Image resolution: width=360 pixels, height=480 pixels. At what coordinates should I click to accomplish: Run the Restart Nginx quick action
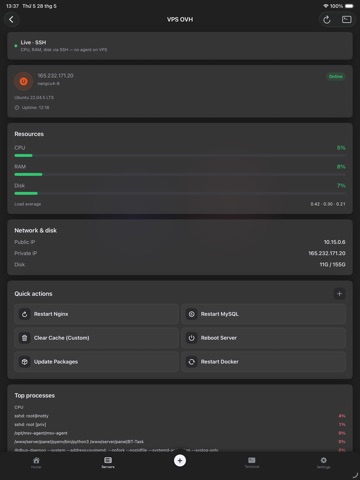click(x=97, y=314)
